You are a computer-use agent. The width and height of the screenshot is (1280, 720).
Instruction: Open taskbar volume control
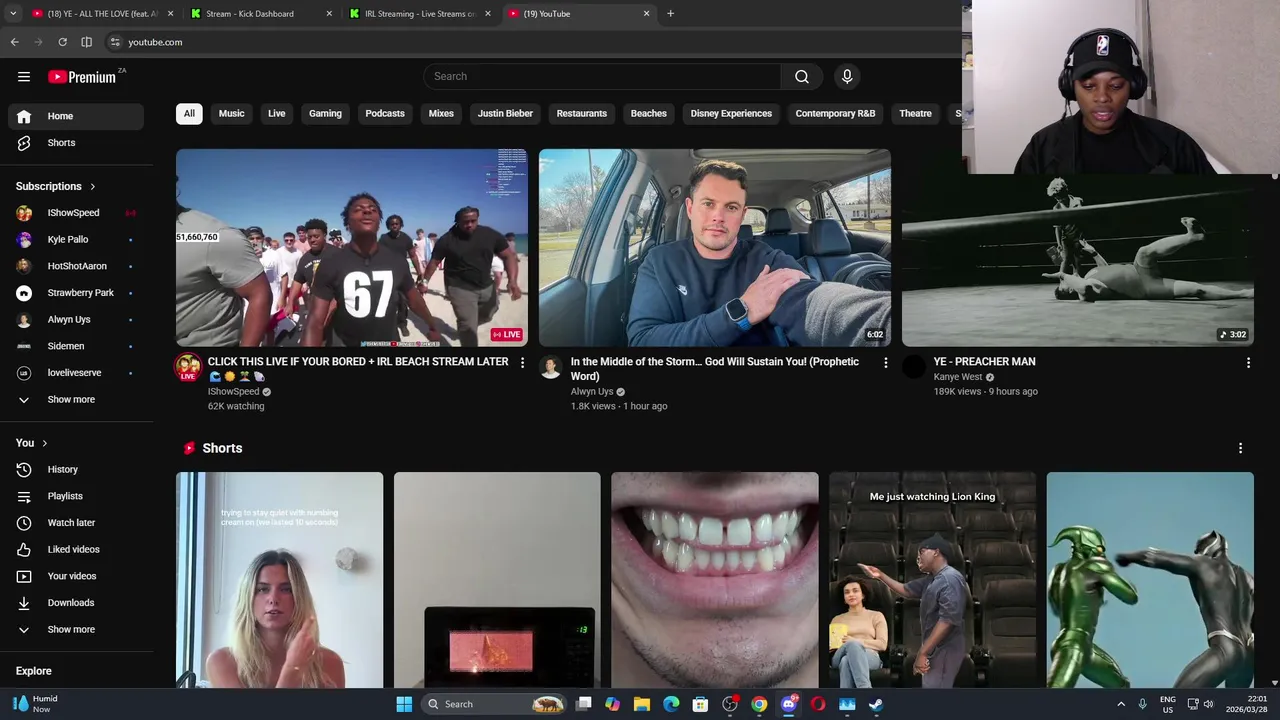(x=1208, y=704)
